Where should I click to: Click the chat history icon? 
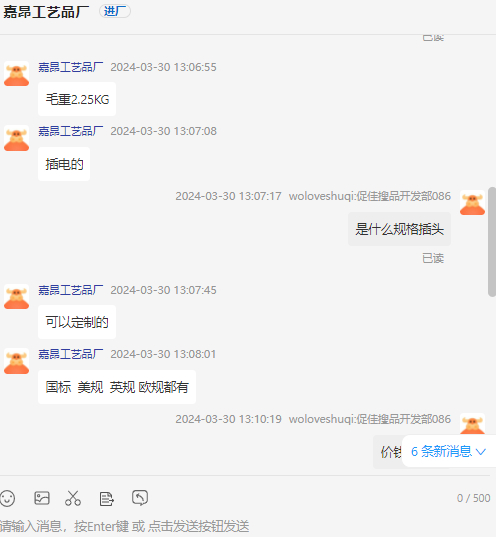pos(140,498)
